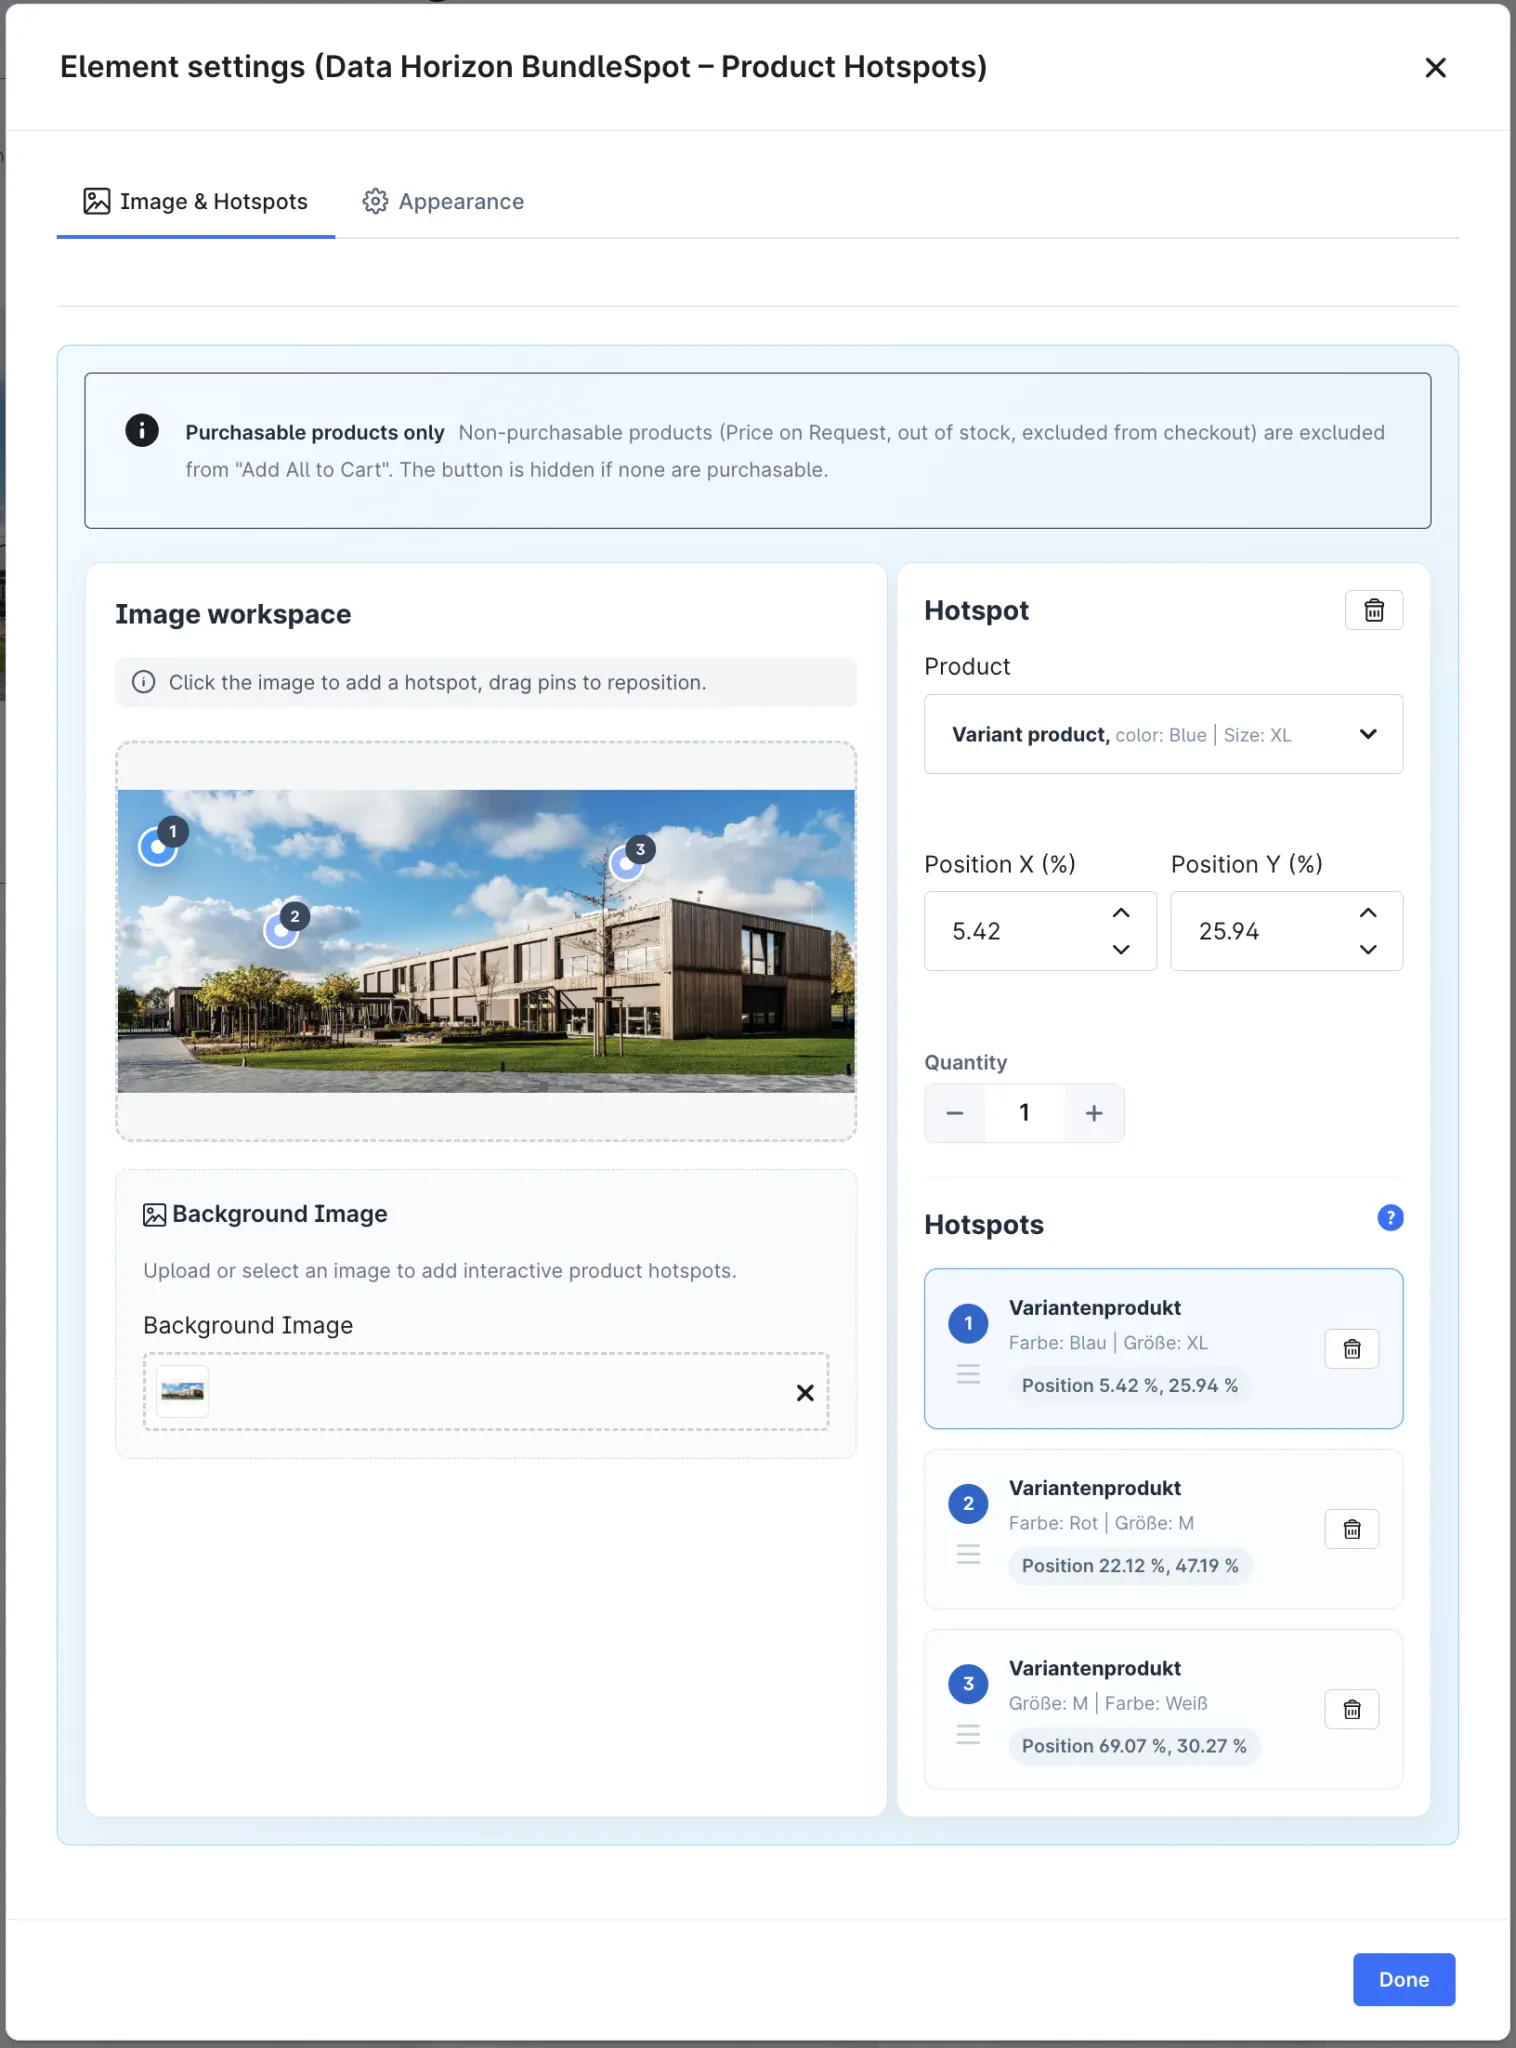Select hotspot pin 2 on the image
Viewport: 1516px width, 2048px height.
pyautogui.click(x=281, y=930)
